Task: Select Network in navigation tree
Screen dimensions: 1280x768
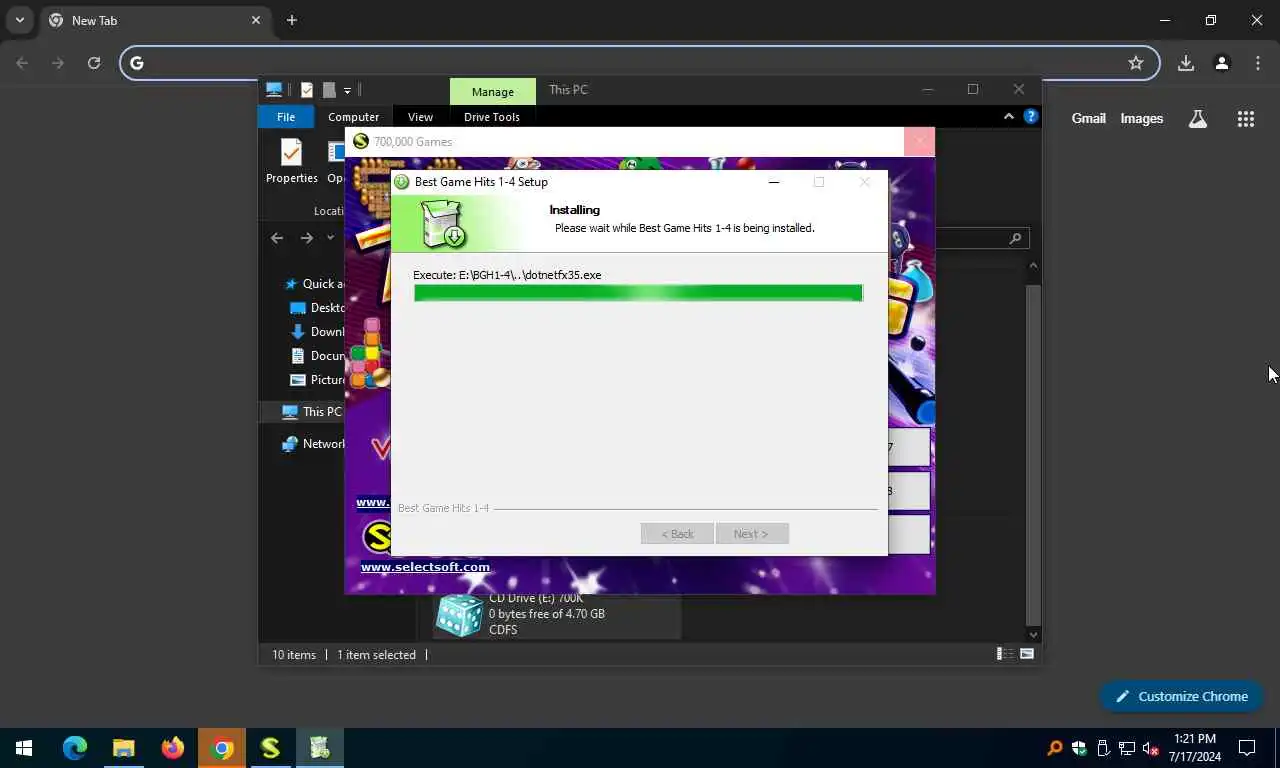Action: [313, 443]
